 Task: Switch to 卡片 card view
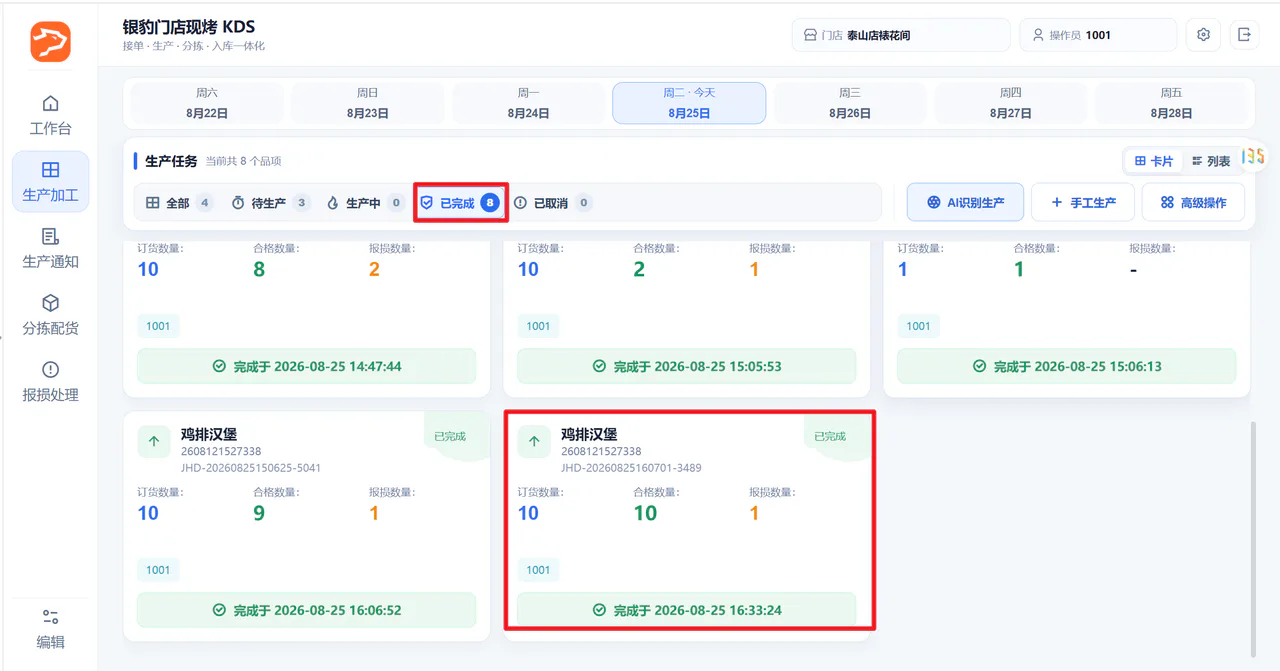coord(1154,161)
